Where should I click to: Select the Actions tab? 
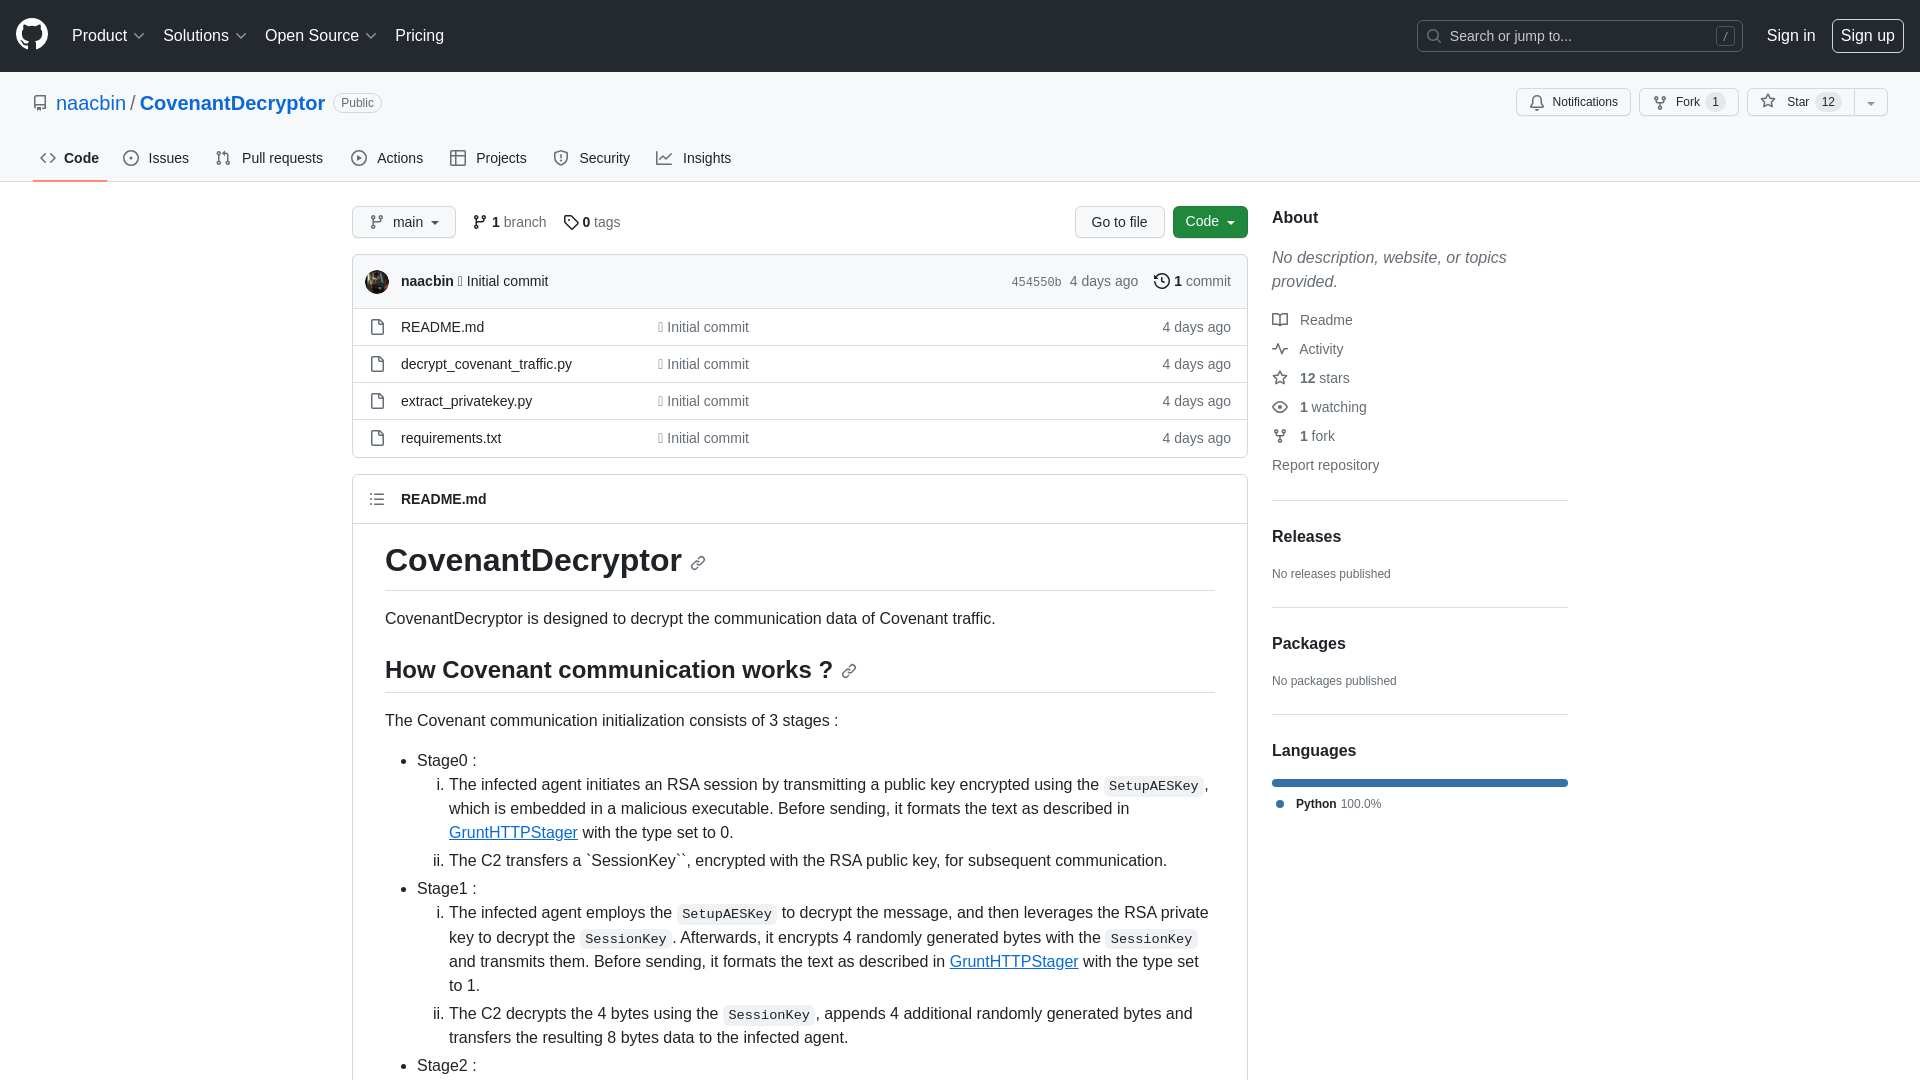[387, 158]
